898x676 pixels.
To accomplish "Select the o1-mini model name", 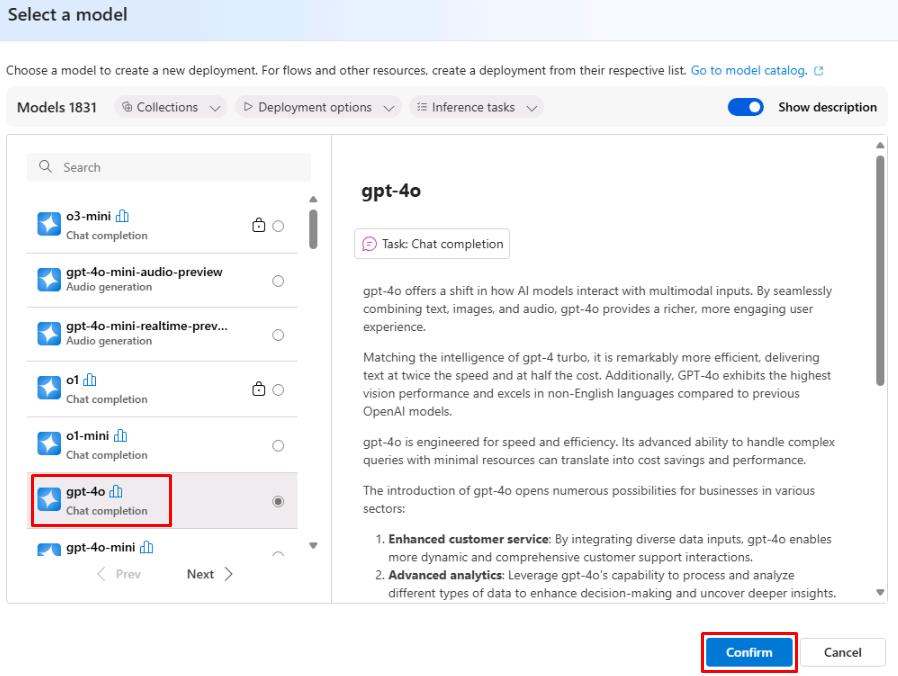I will (87, 435).
